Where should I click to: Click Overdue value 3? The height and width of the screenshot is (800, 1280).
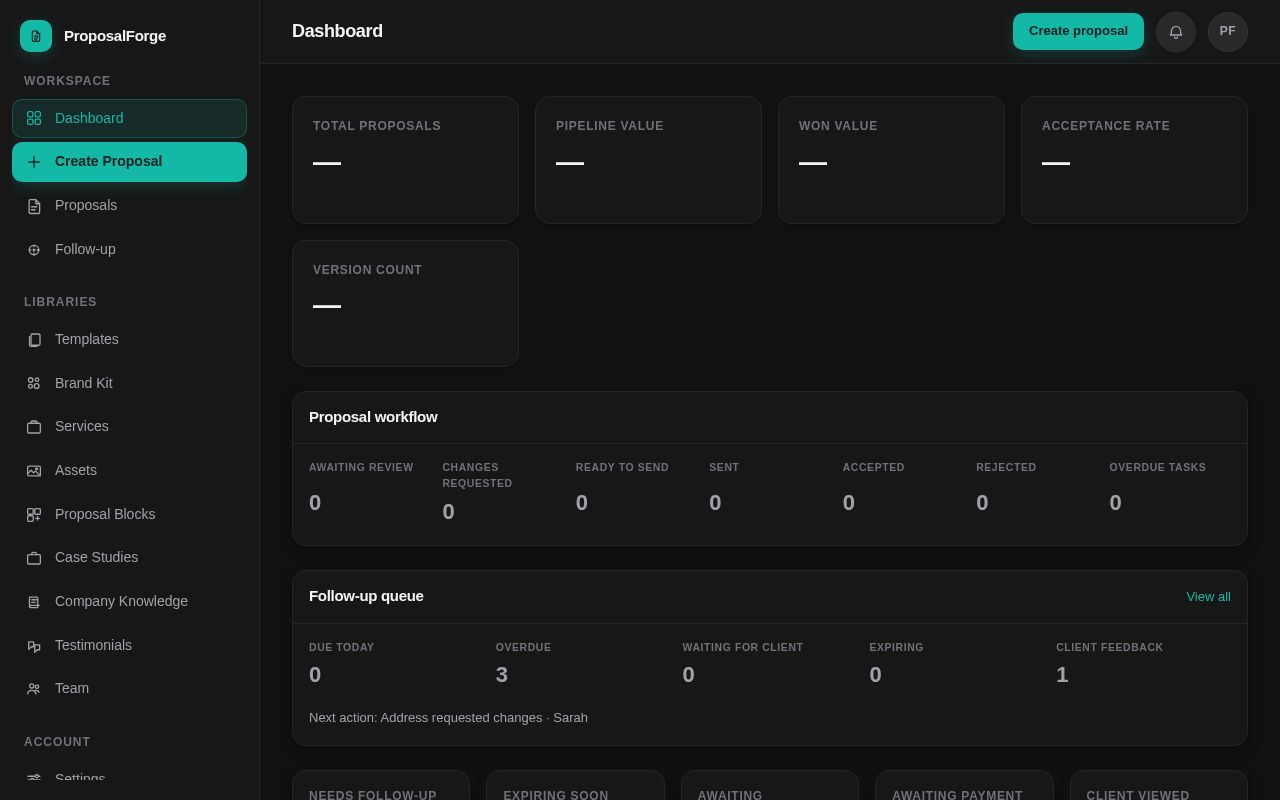(502, 675)
